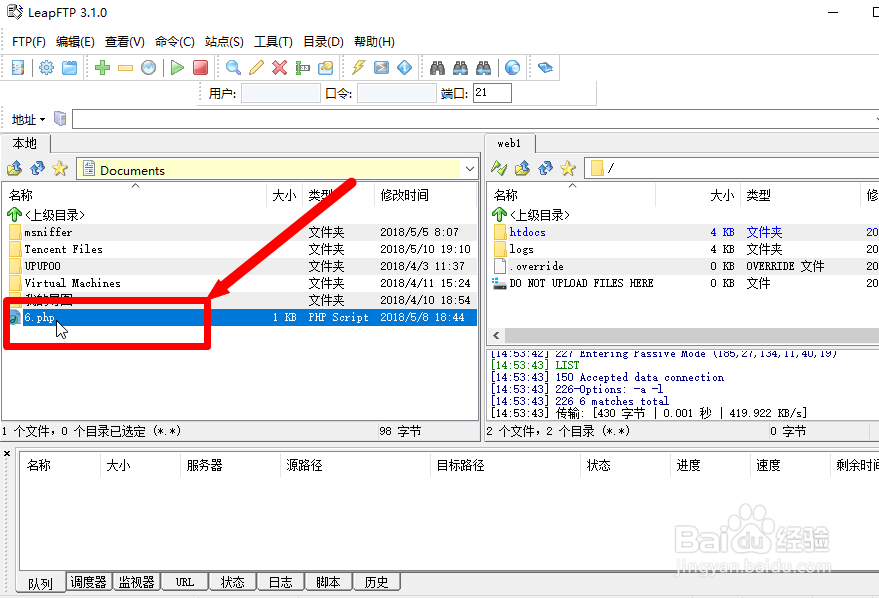The width and height of the screenshot is (879, 598).
Task: Click the favorites star above the remote pane
Action: point(567,168)
